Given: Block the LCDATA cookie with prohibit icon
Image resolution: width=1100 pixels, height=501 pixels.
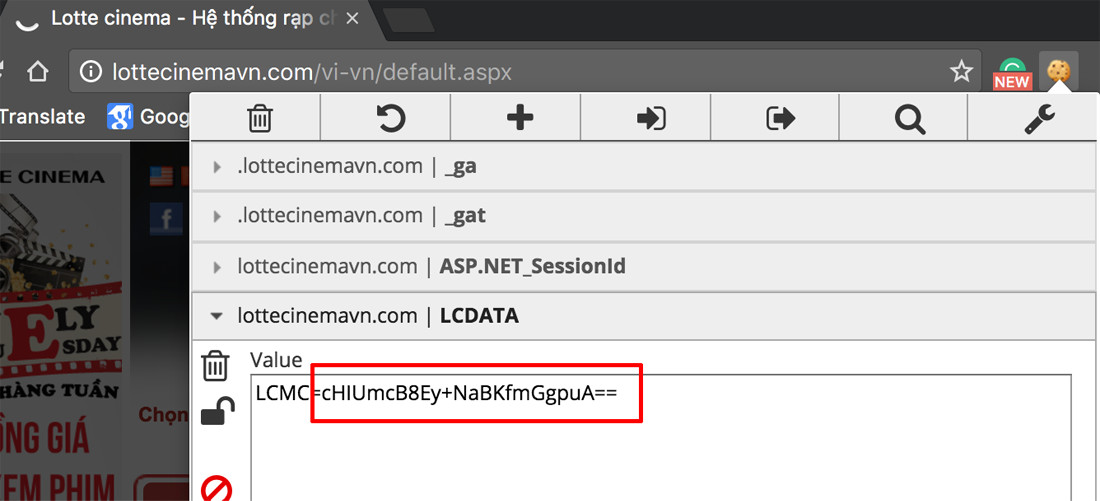Looking at the screenshot, I should point(216,487).
